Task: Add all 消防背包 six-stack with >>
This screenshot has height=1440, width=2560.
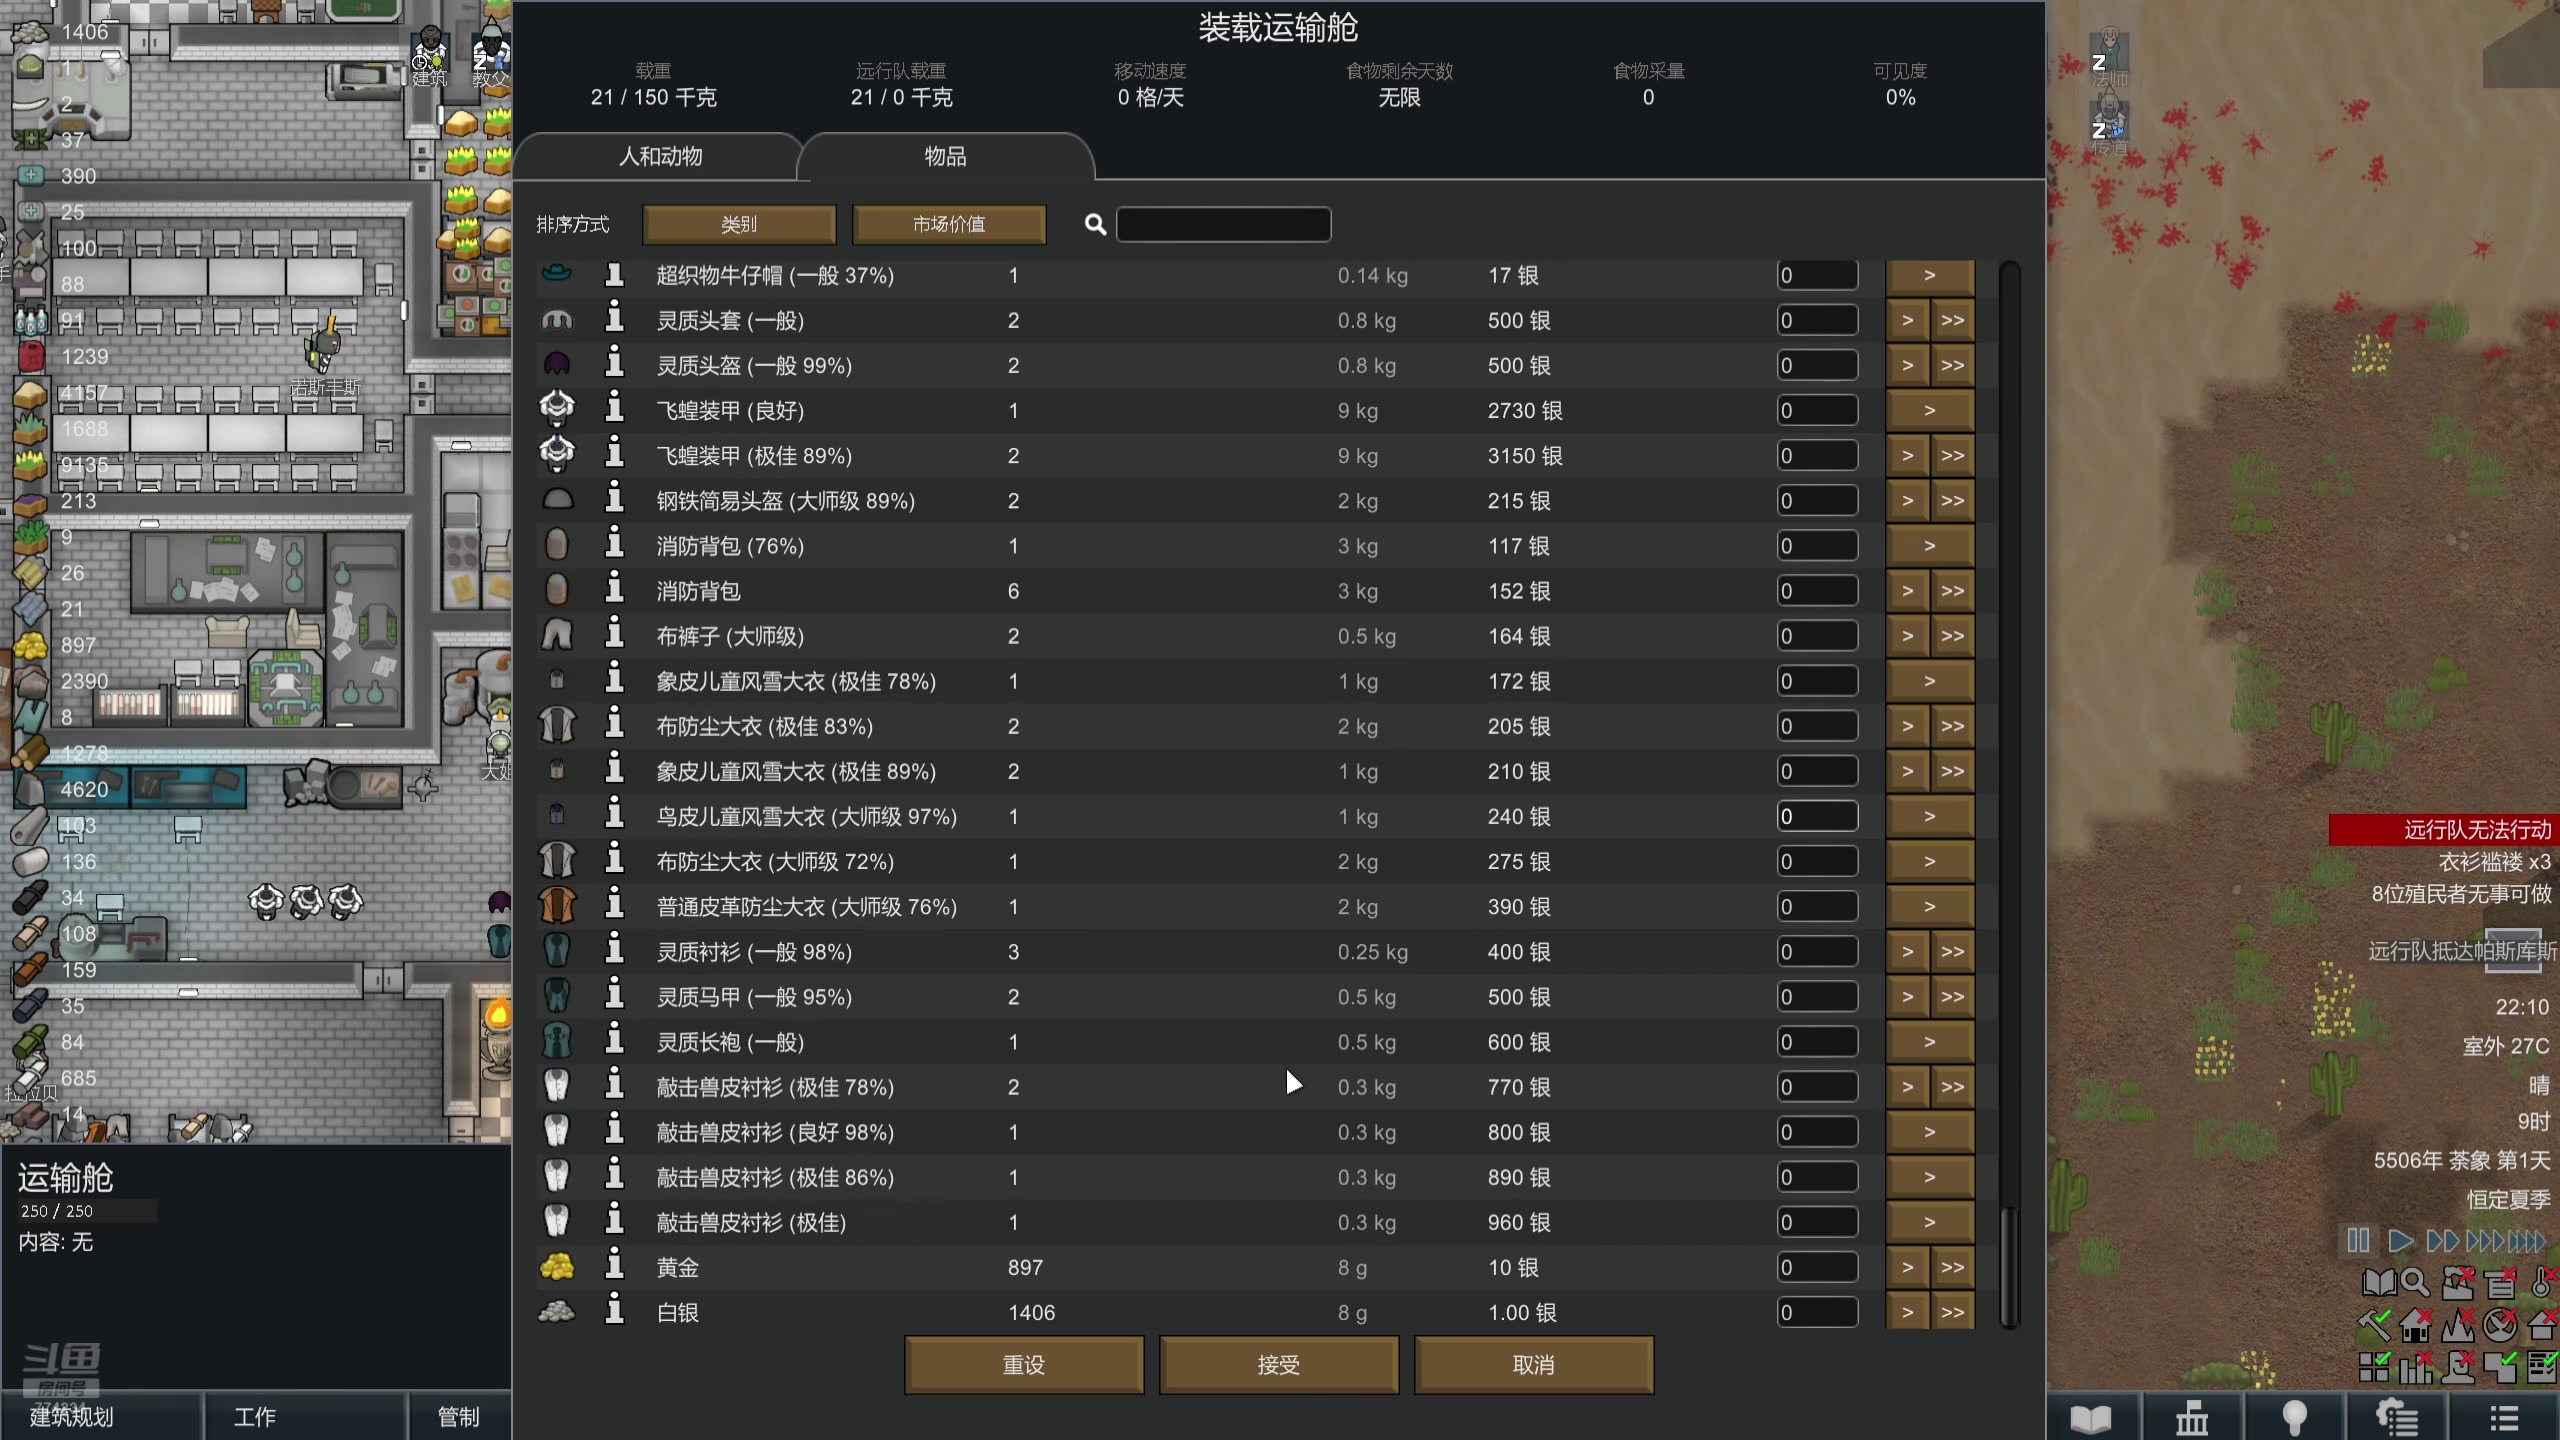Action: [1952, 591]
